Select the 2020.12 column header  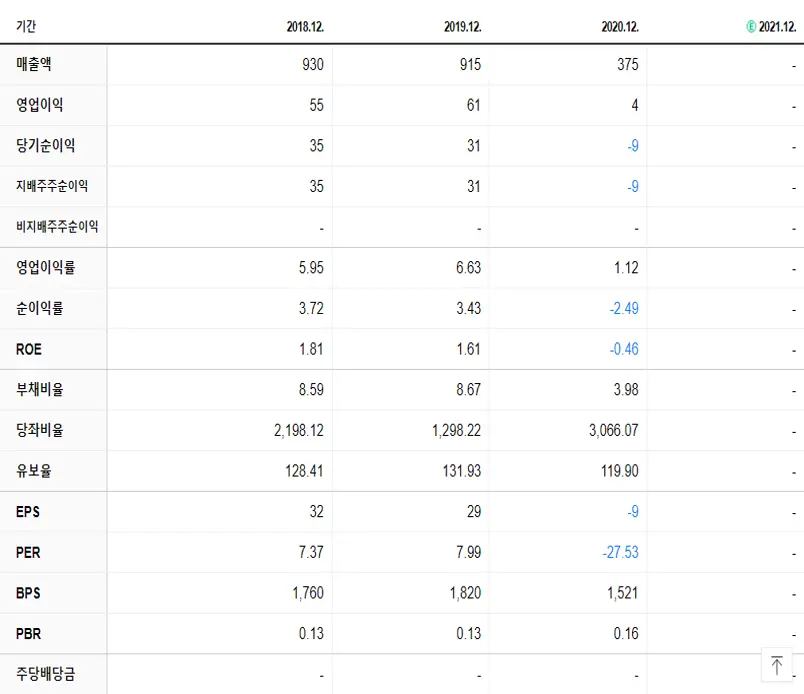(x=621, y=27)
